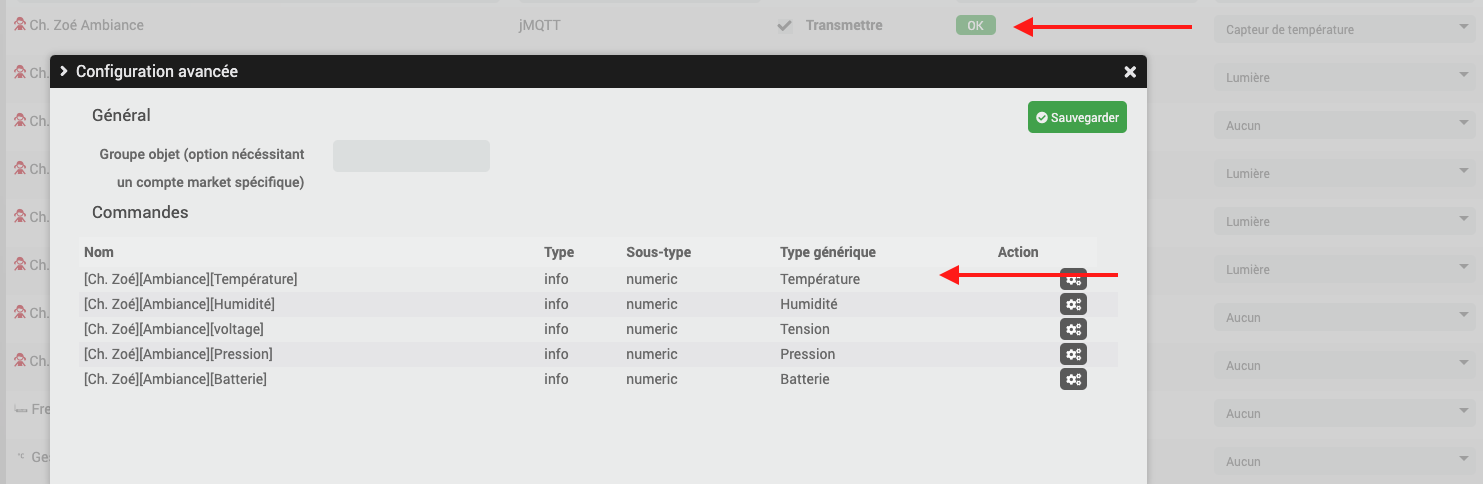Select the [Ch. Zoé][Ambiance][Batterie] command name

[x=175, y=379]
